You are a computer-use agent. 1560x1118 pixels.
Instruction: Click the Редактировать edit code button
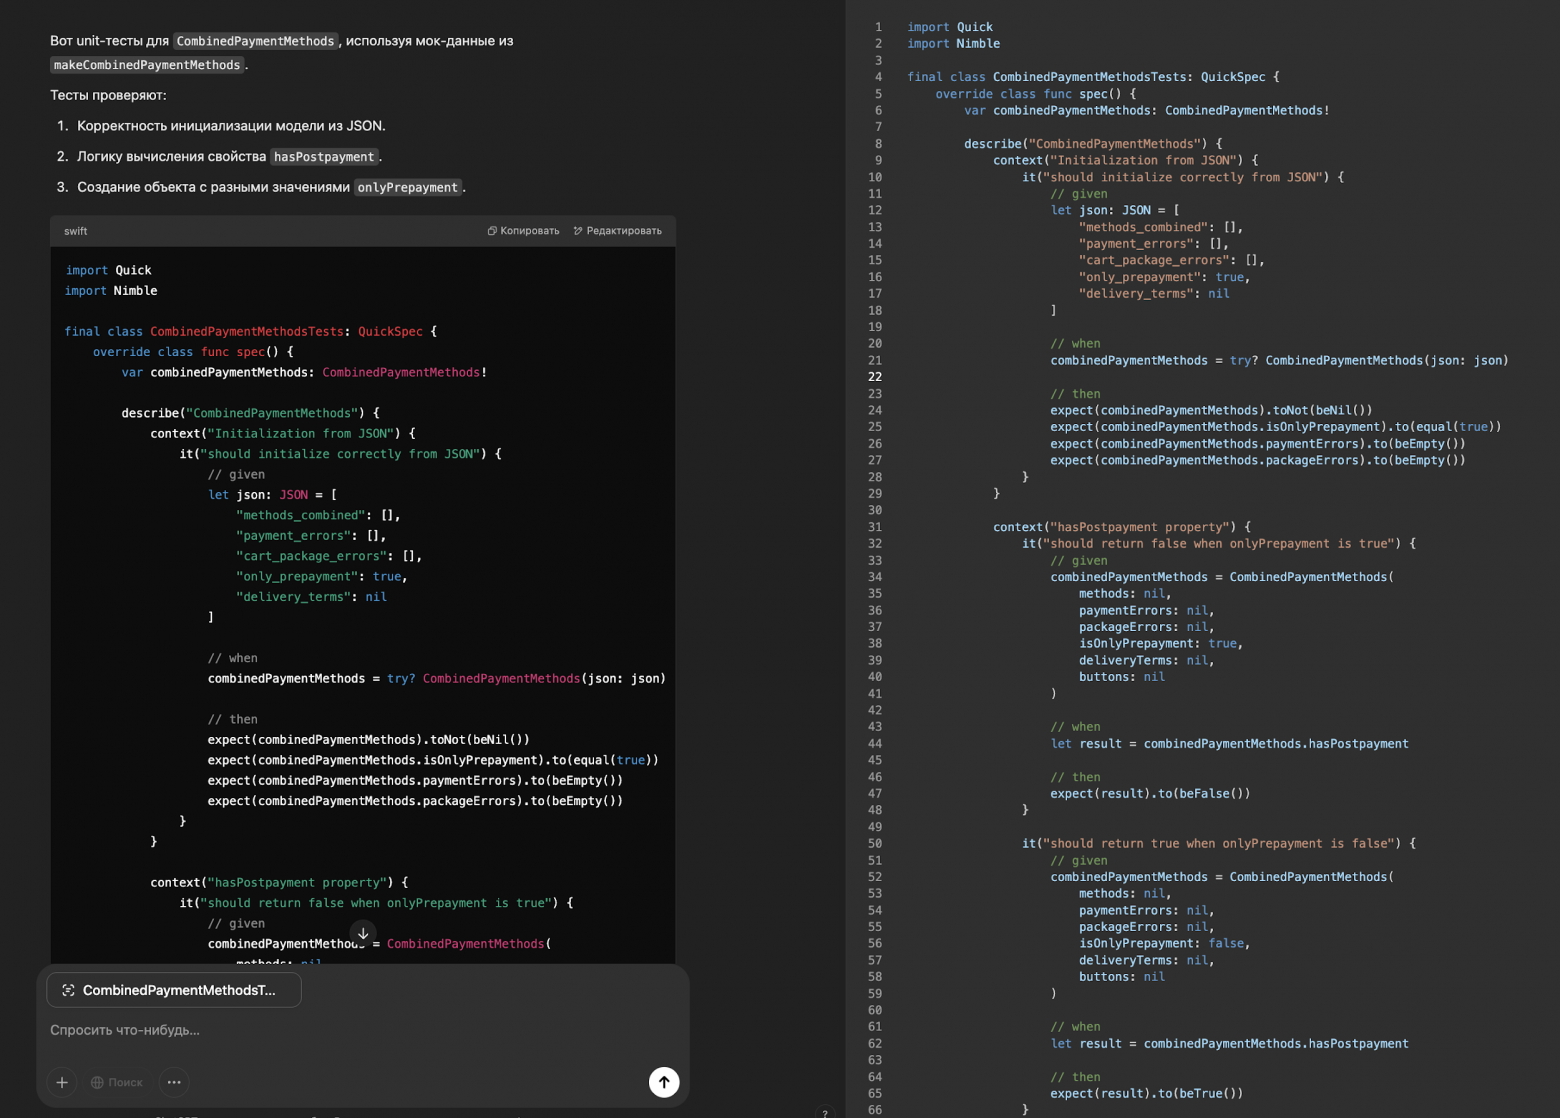click(617, 231)
